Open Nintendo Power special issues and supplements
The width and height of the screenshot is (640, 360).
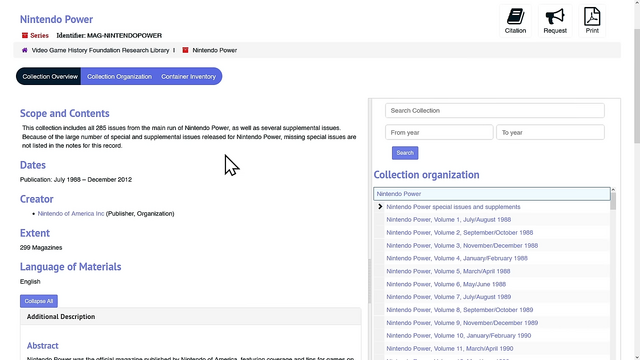453,207
